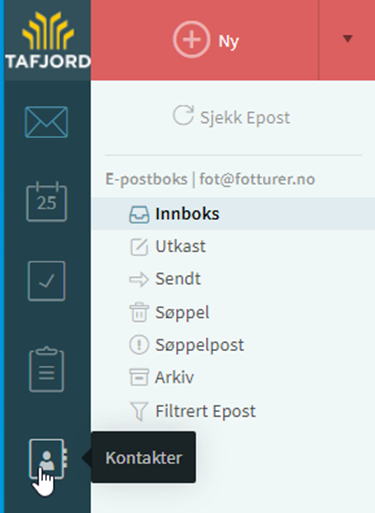Screen dimensions: 375x513
Task: Click the Tafjord logo
Action: 48,40
